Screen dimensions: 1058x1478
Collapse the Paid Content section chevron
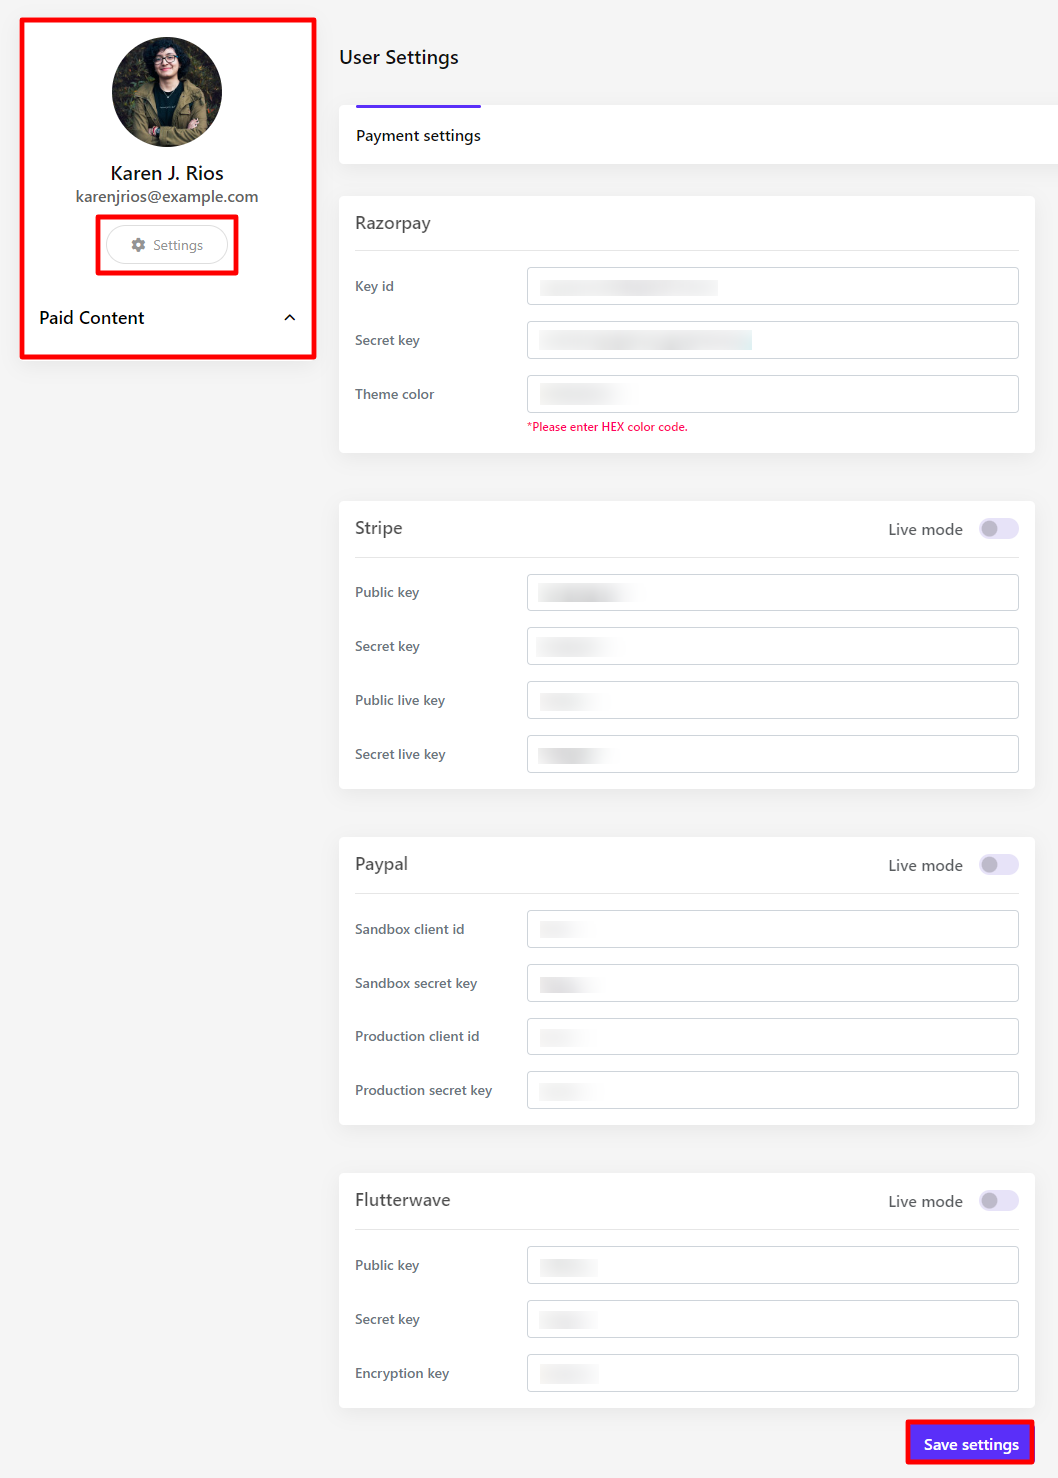tap(290, 318)
